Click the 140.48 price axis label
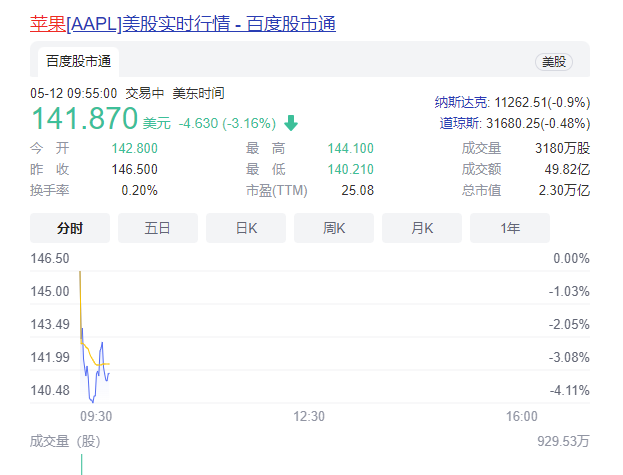The height and width of the screenshot is (475, 623). tap(50, 390)
